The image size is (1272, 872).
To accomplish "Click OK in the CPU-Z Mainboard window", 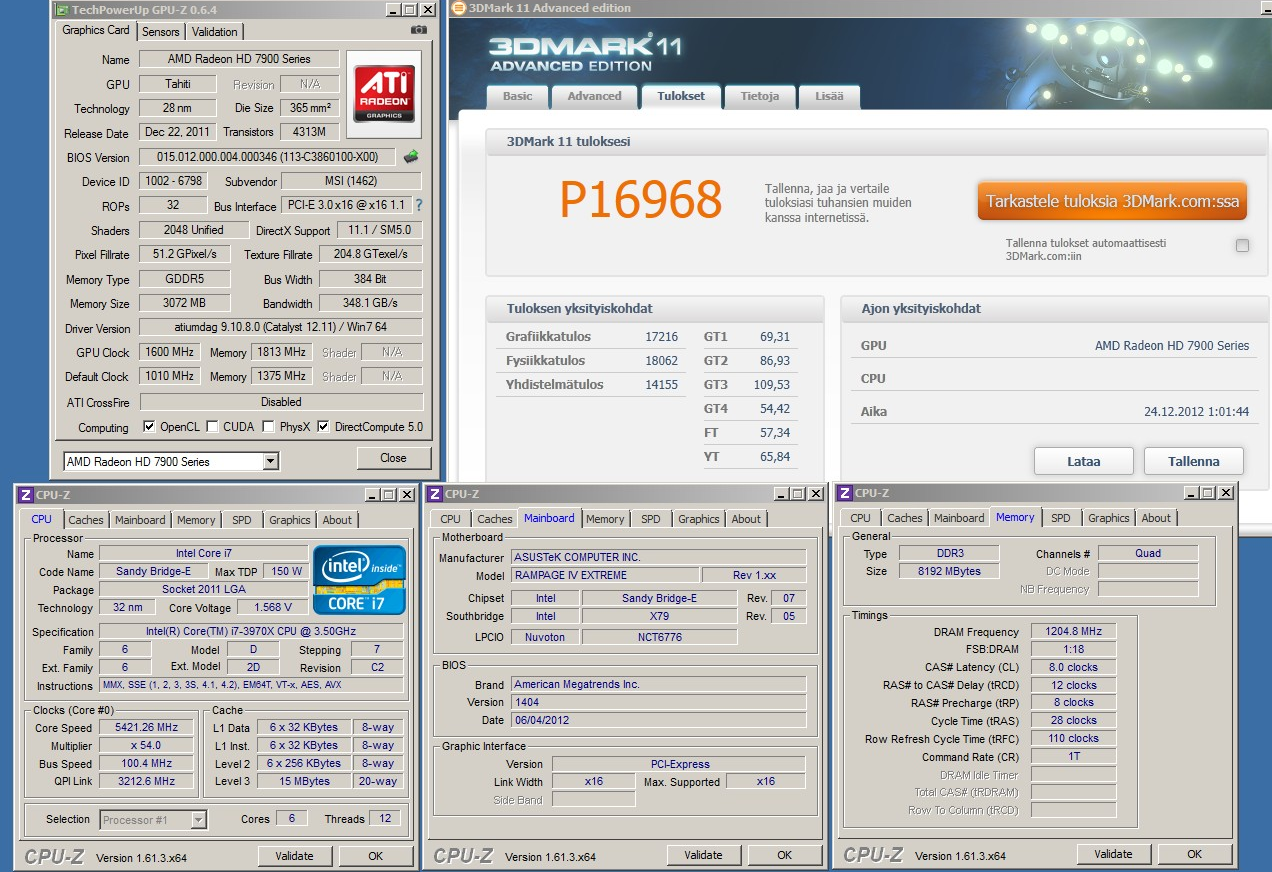I will [x=785, y=855].
